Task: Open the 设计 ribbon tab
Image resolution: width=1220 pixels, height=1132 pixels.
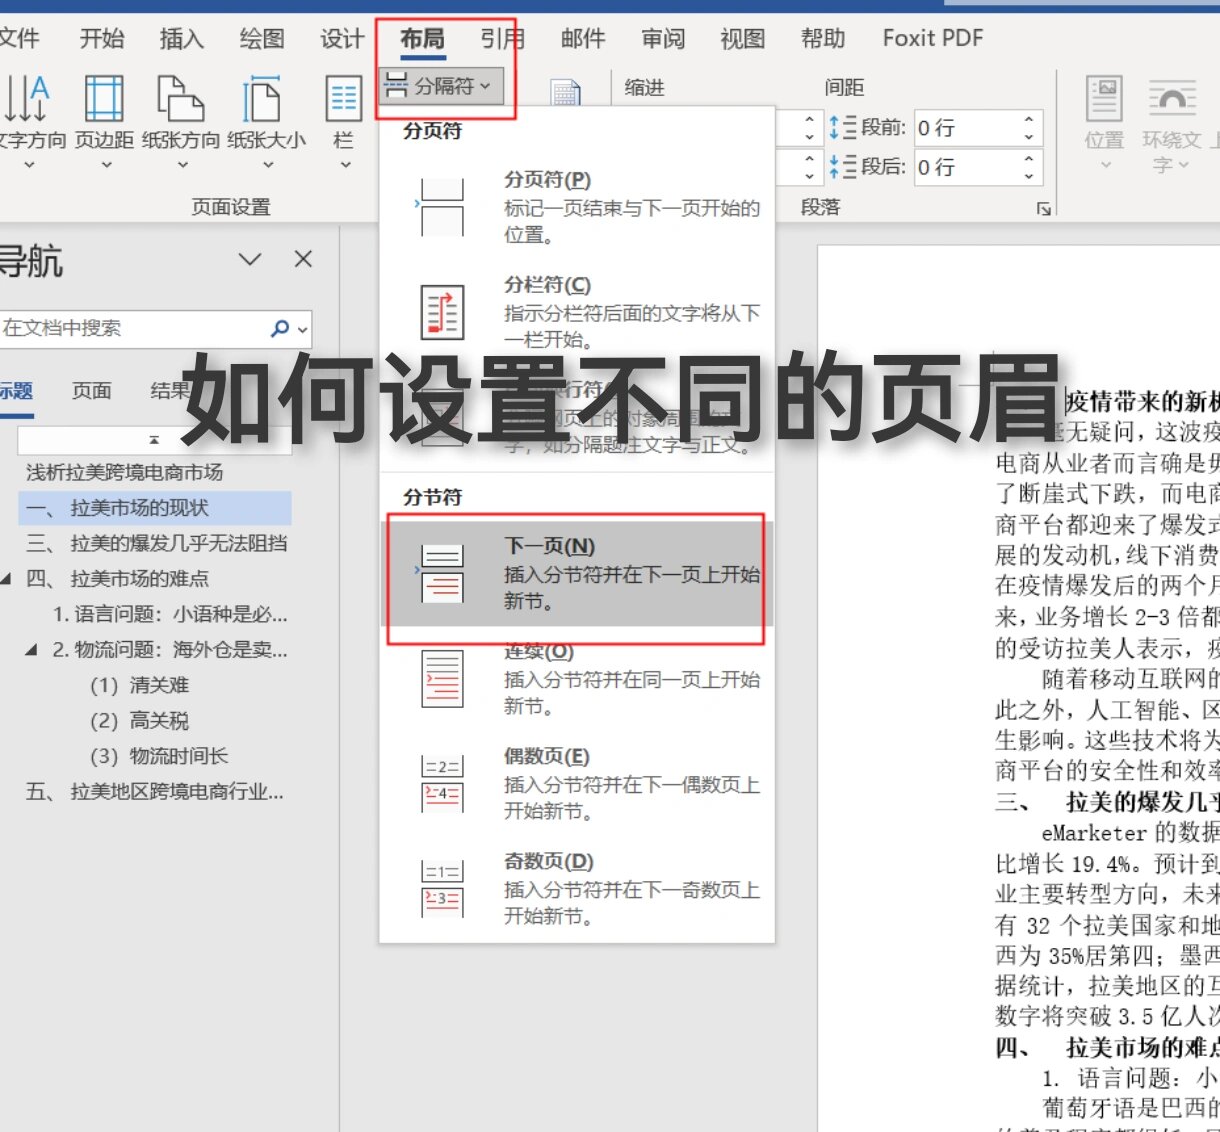Action: [342, 39]
